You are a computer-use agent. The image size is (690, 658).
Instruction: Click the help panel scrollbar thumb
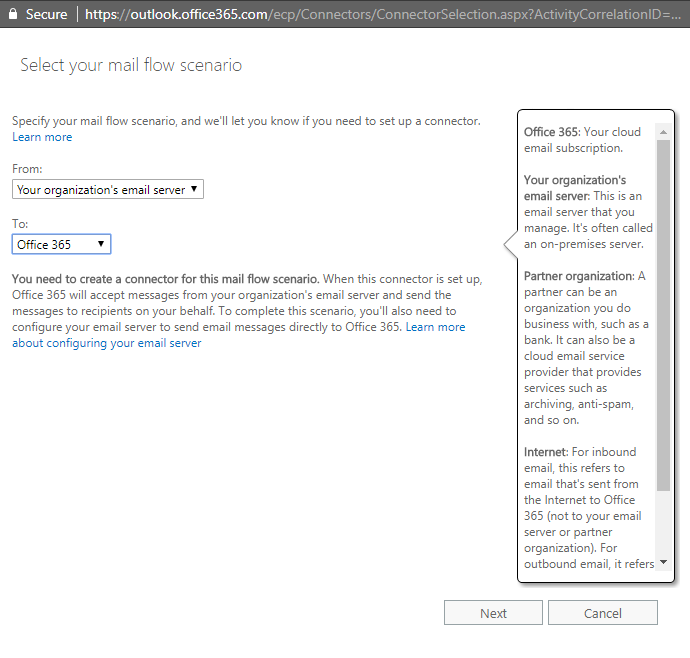click(x=663, y=315)
